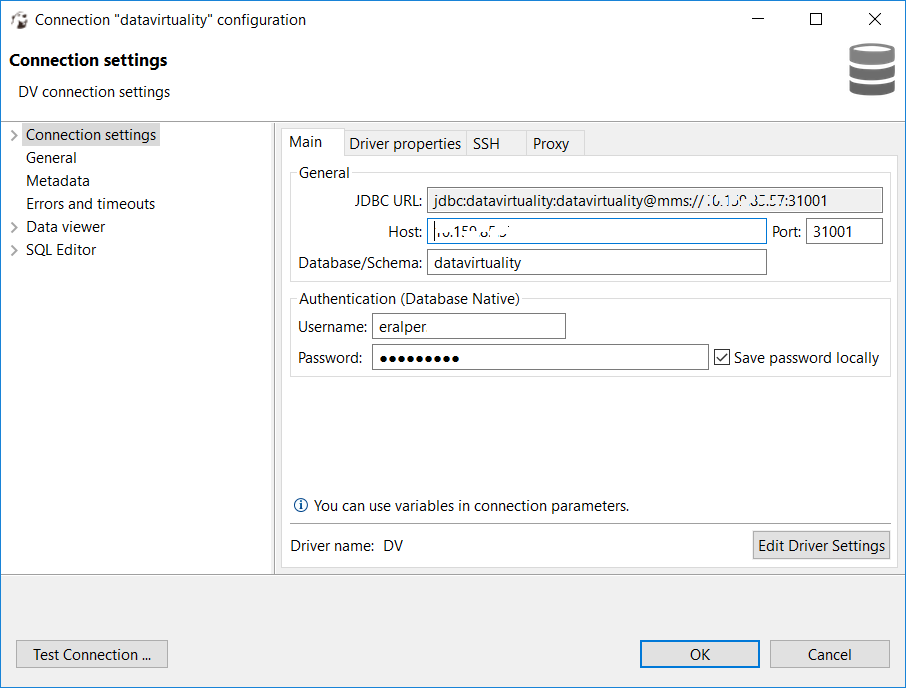
Task: Click the Database/Schema field
Action: (x=597, y=262)
